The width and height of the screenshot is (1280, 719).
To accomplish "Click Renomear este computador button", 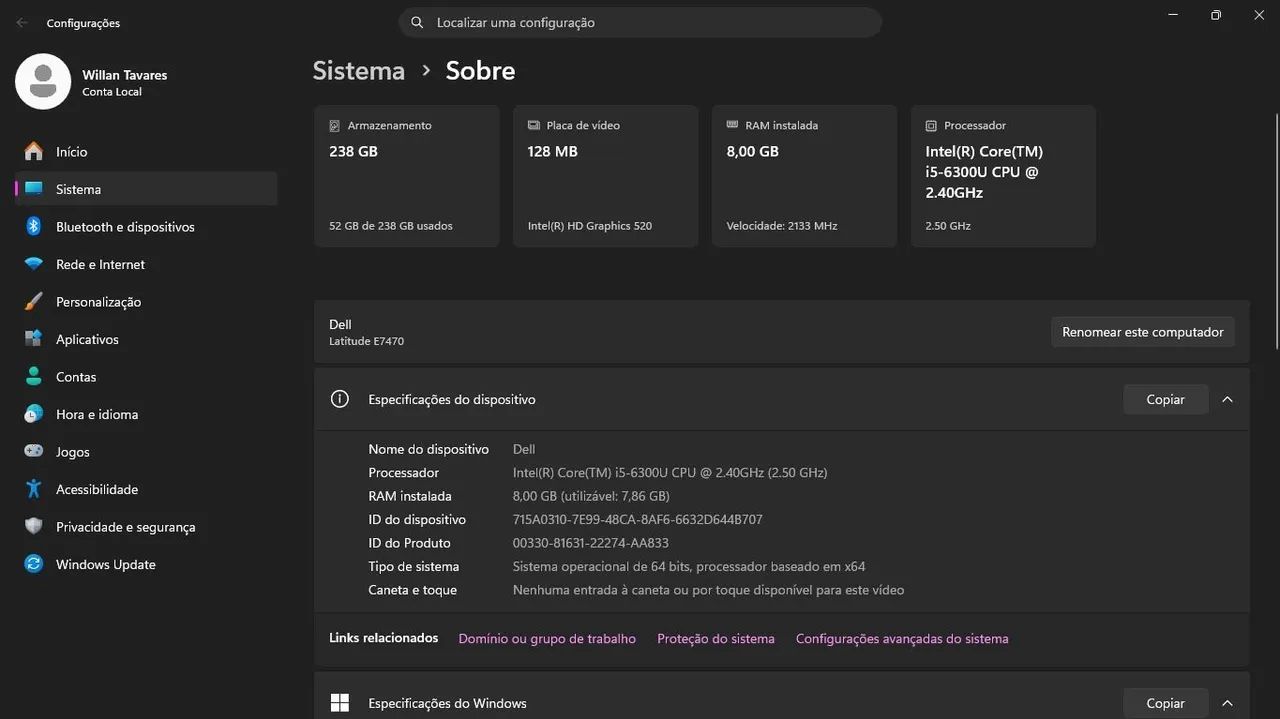I will 1143,332.
